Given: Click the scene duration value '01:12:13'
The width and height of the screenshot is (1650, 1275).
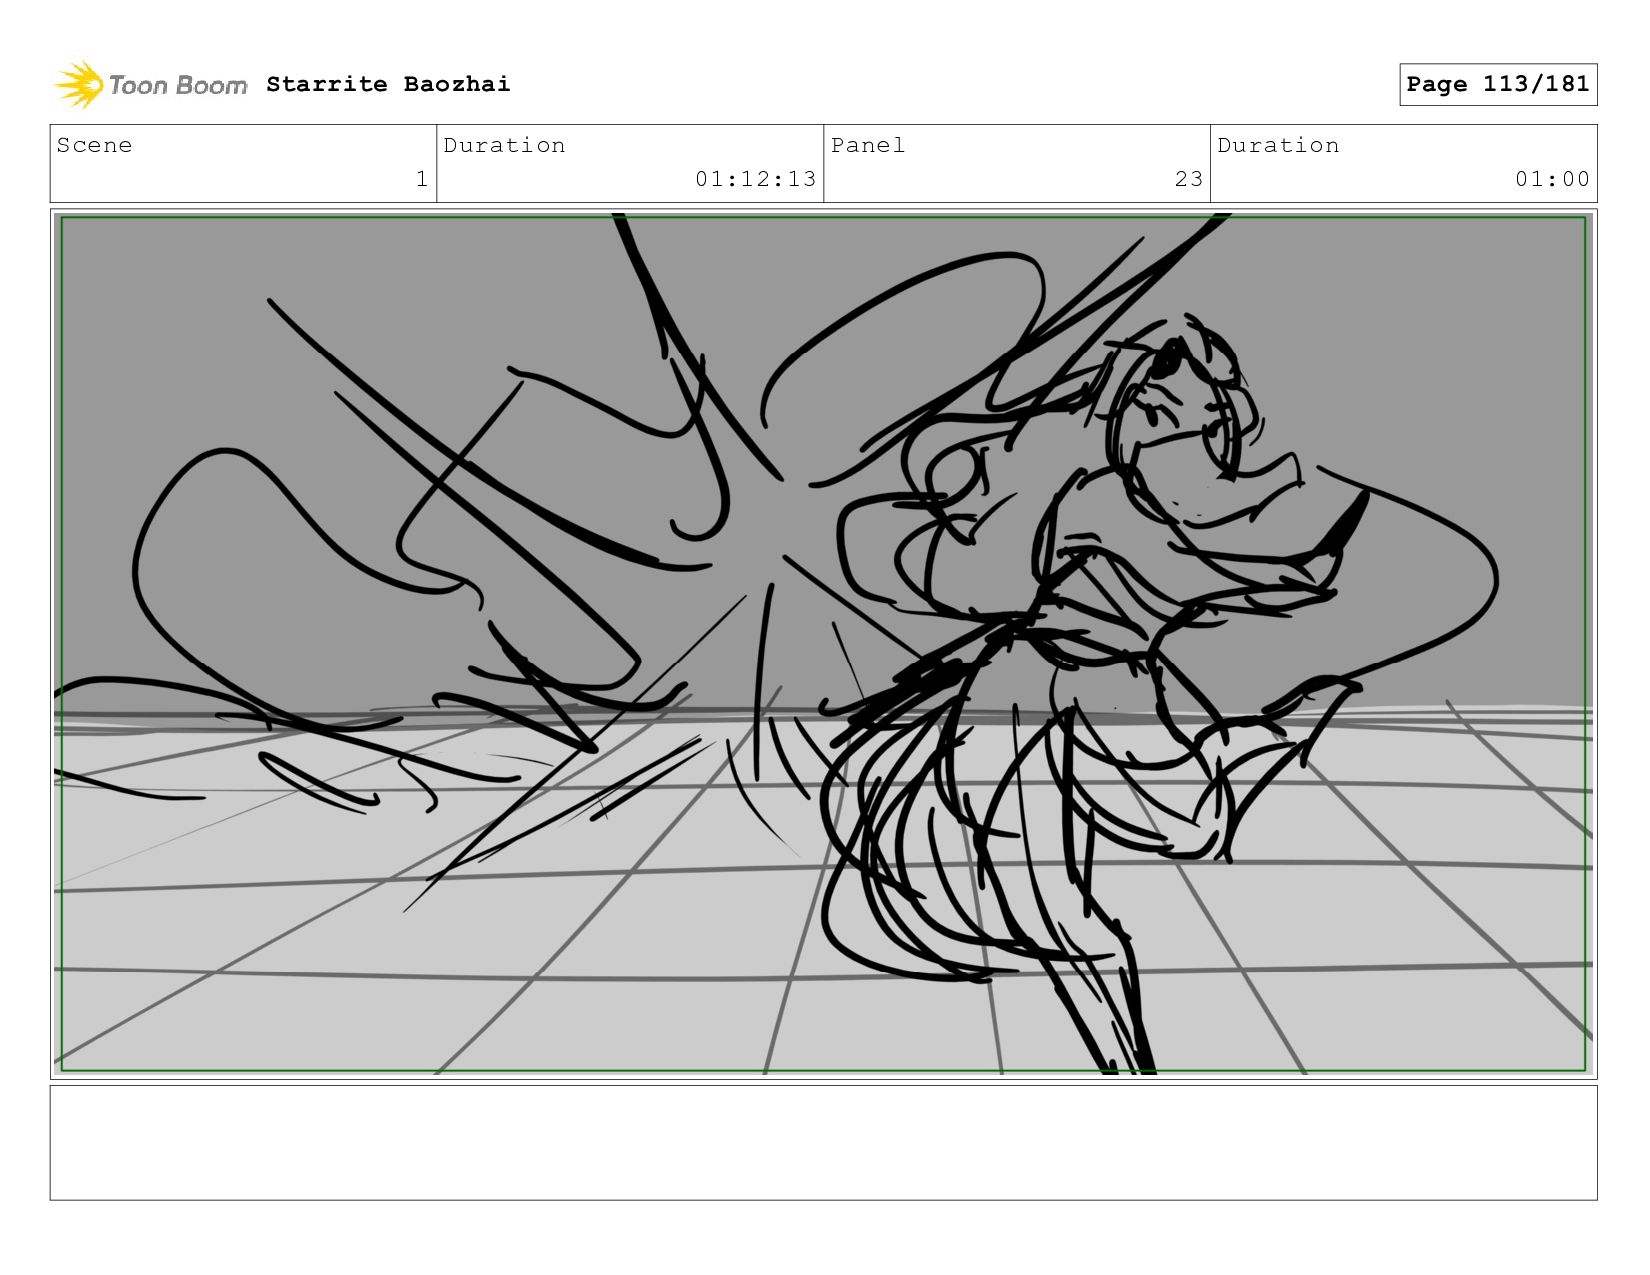Looking at the screenshot, I should click(x=756, y=179).
